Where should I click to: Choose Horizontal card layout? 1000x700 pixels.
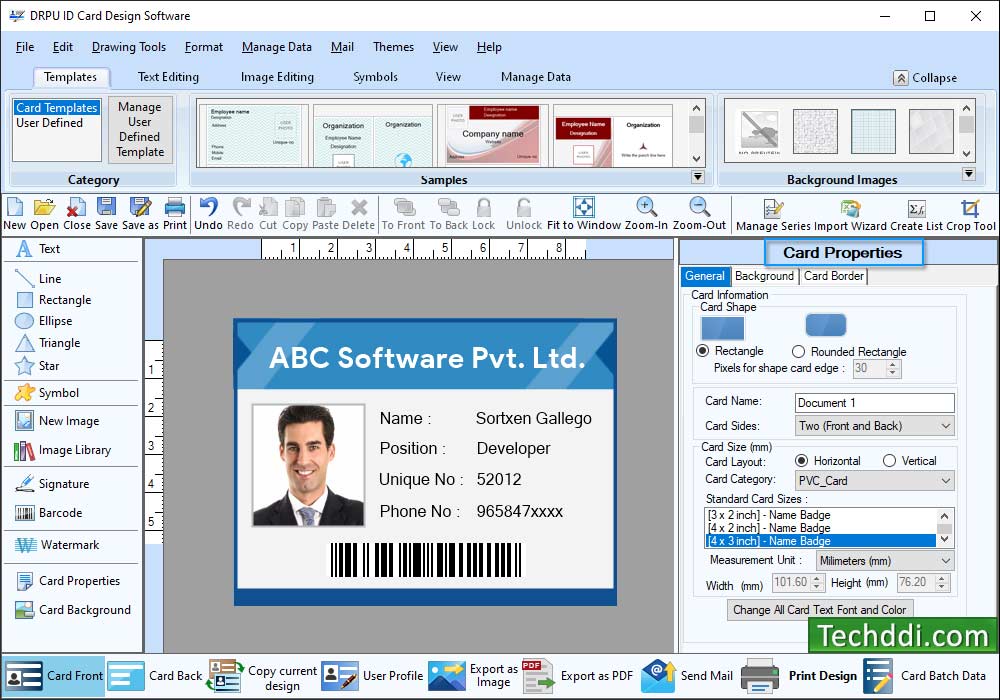point(801,460)
